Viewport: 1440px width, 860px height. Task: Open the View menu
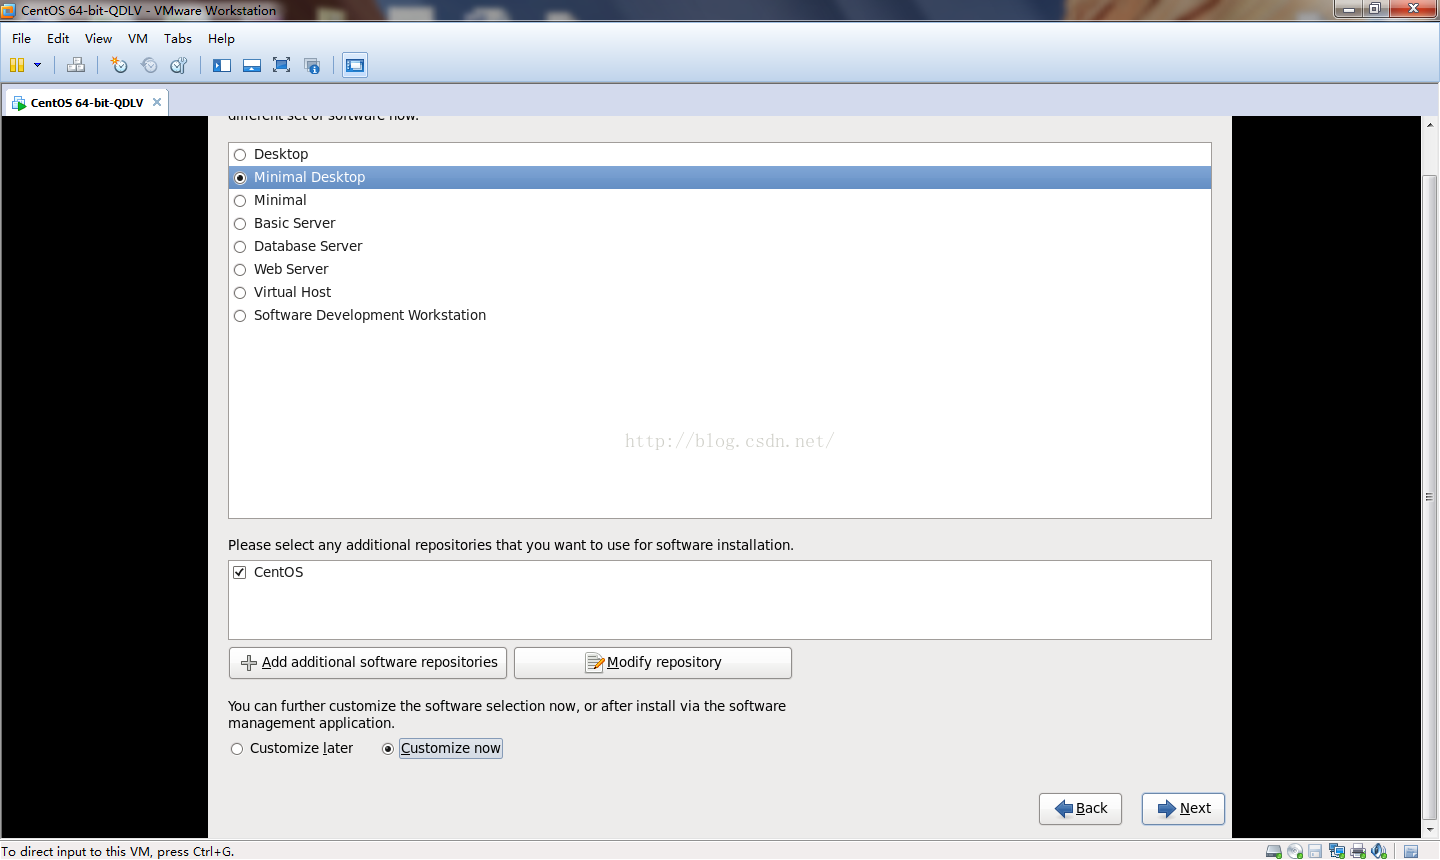(98, 38)
